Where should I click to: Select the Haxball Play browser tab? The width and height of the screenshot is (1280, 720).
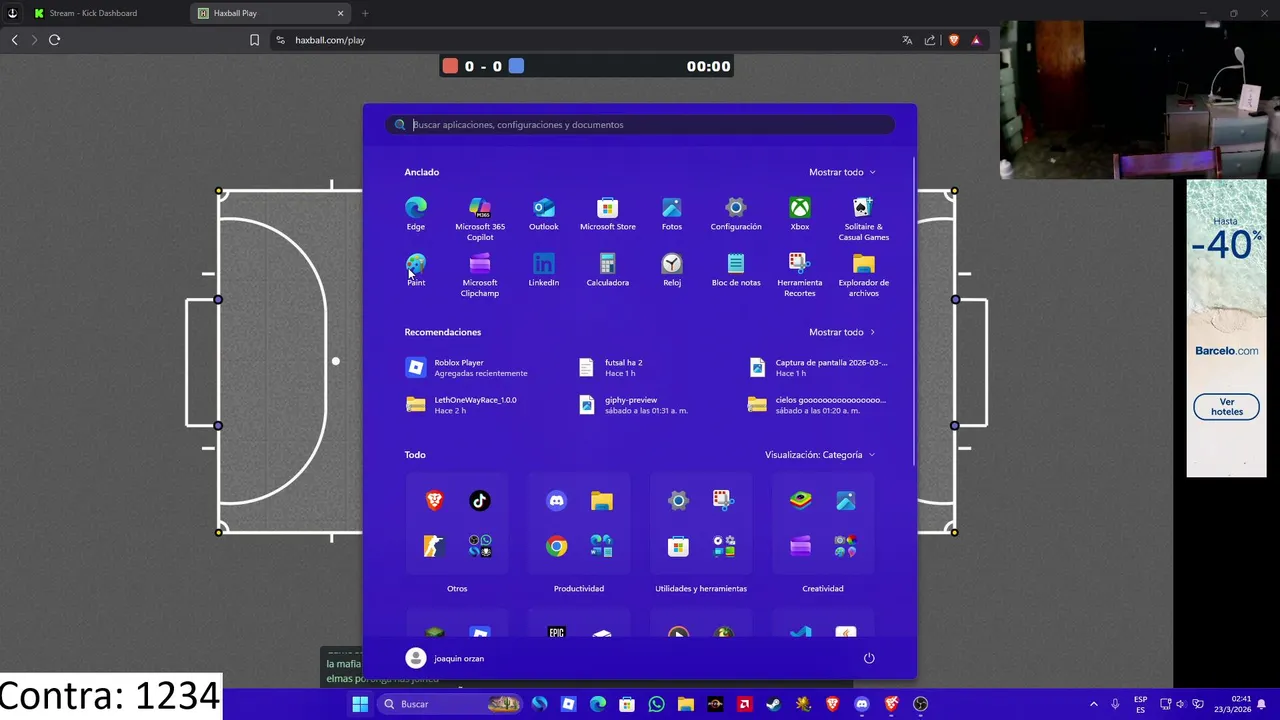pyautogui.click(x=270, y=13)
